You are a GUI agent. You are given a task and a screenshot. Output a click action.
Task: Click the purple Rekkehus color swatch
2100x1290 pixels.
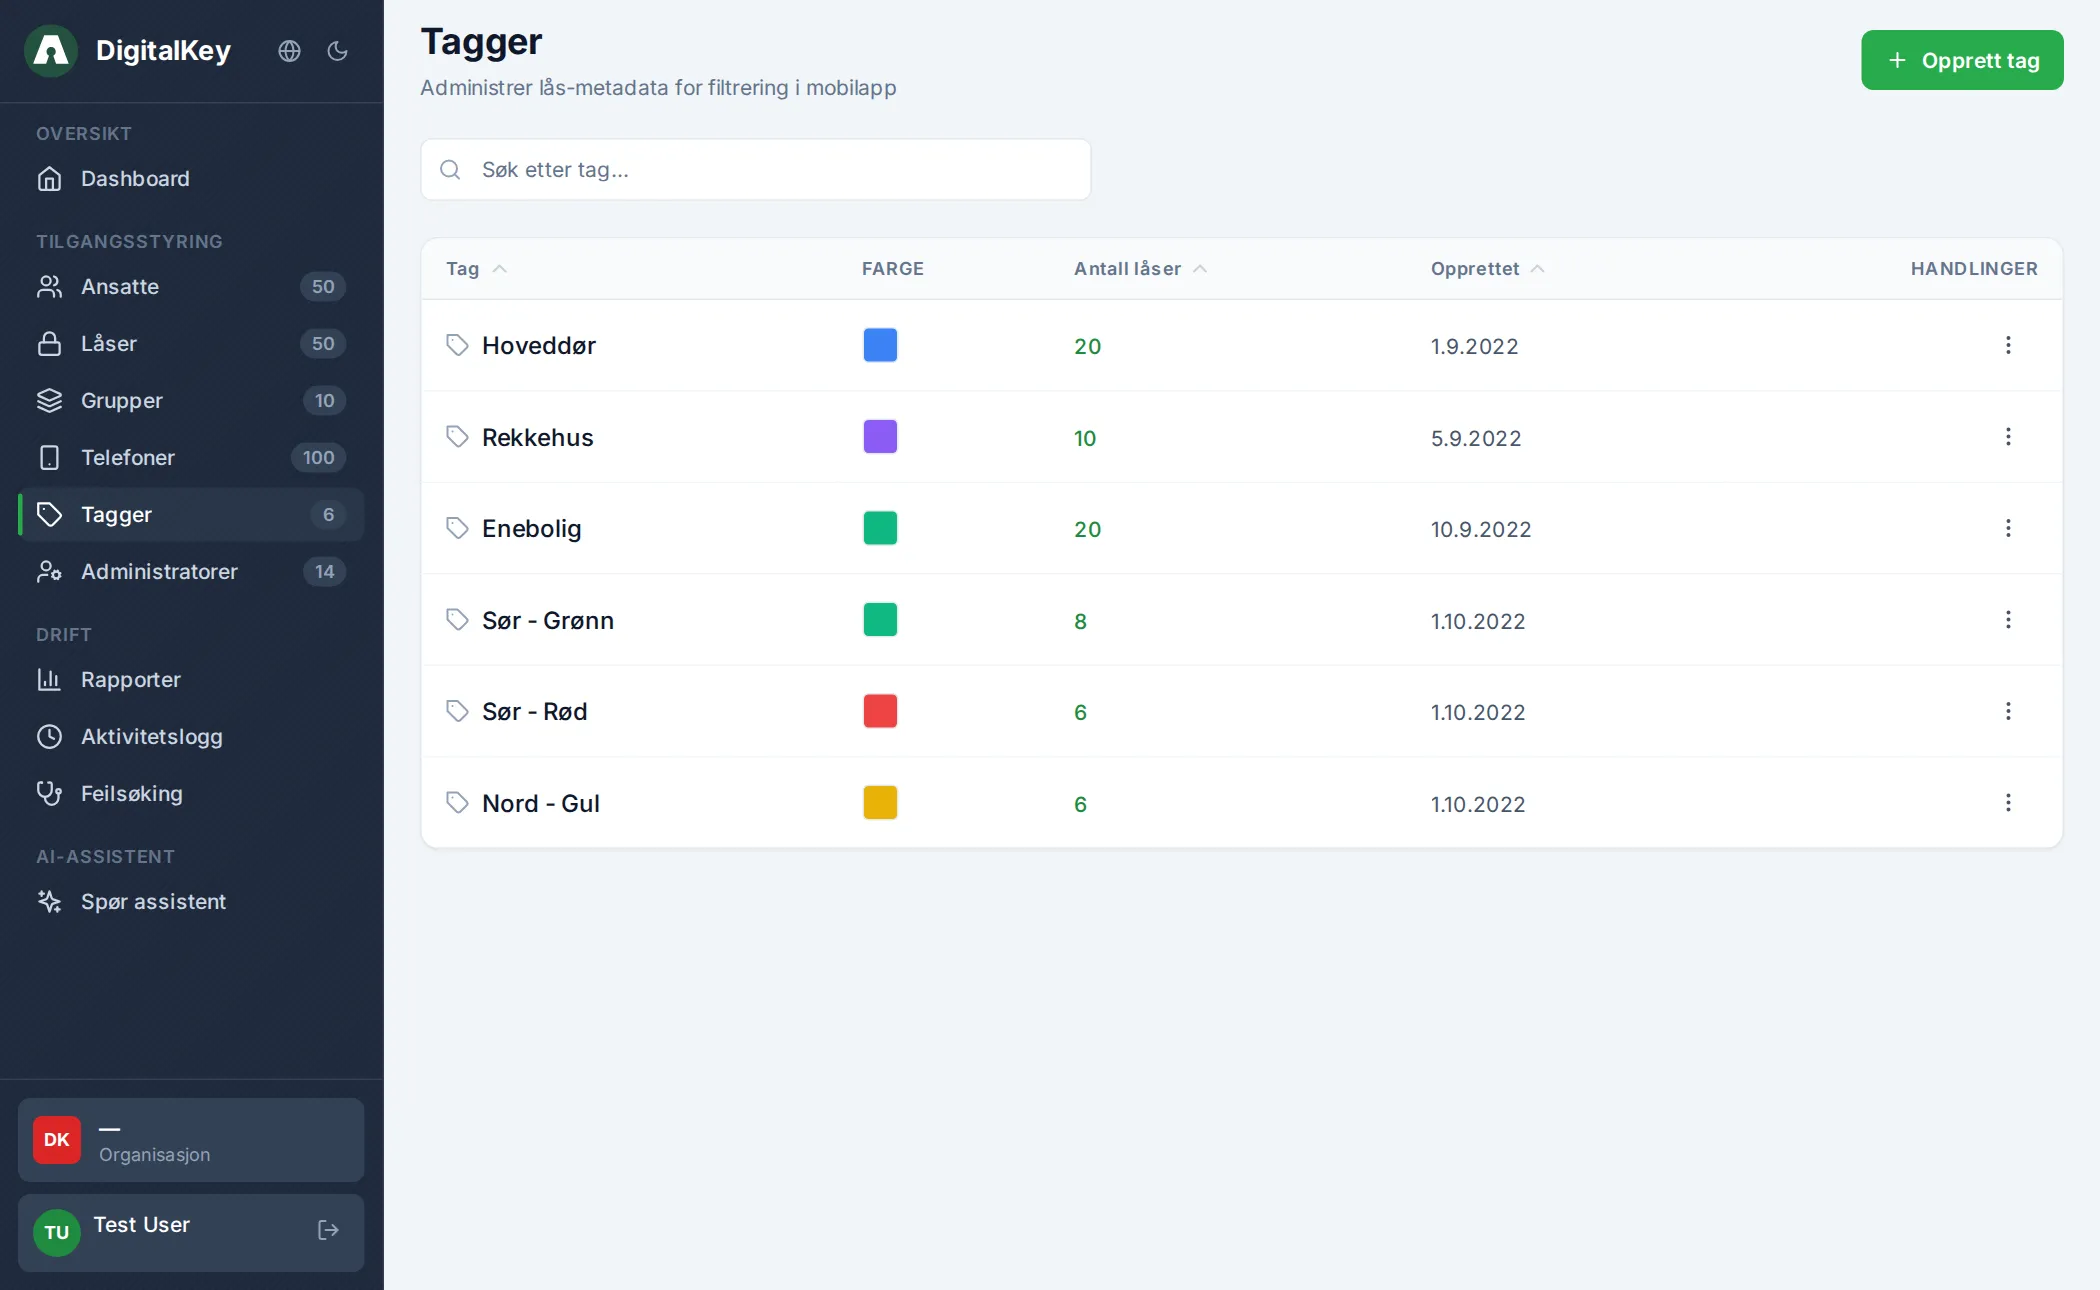pos(880,437)
